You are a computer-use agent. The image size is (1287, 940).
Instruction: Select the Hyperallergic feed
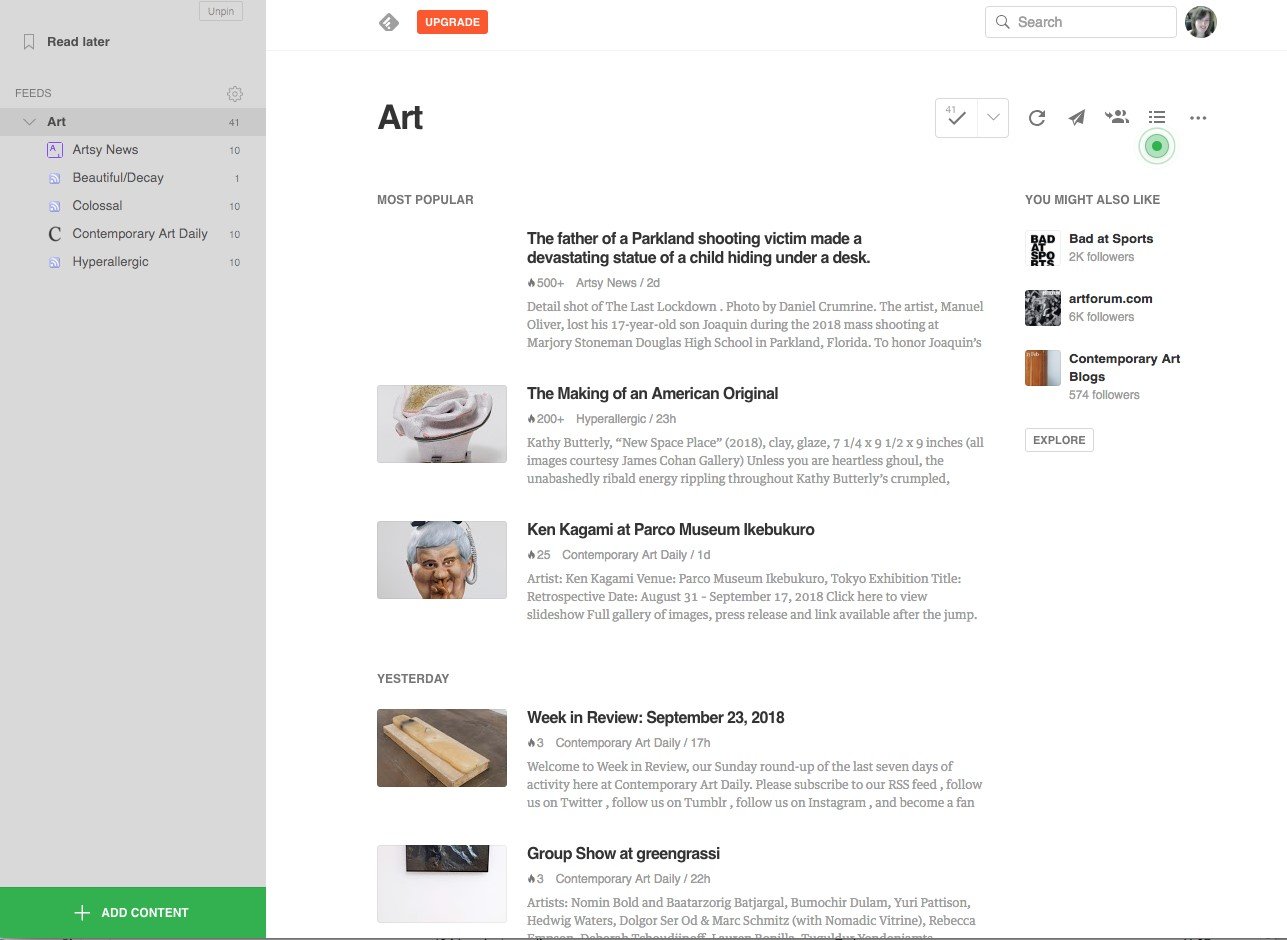pos(133,262)
